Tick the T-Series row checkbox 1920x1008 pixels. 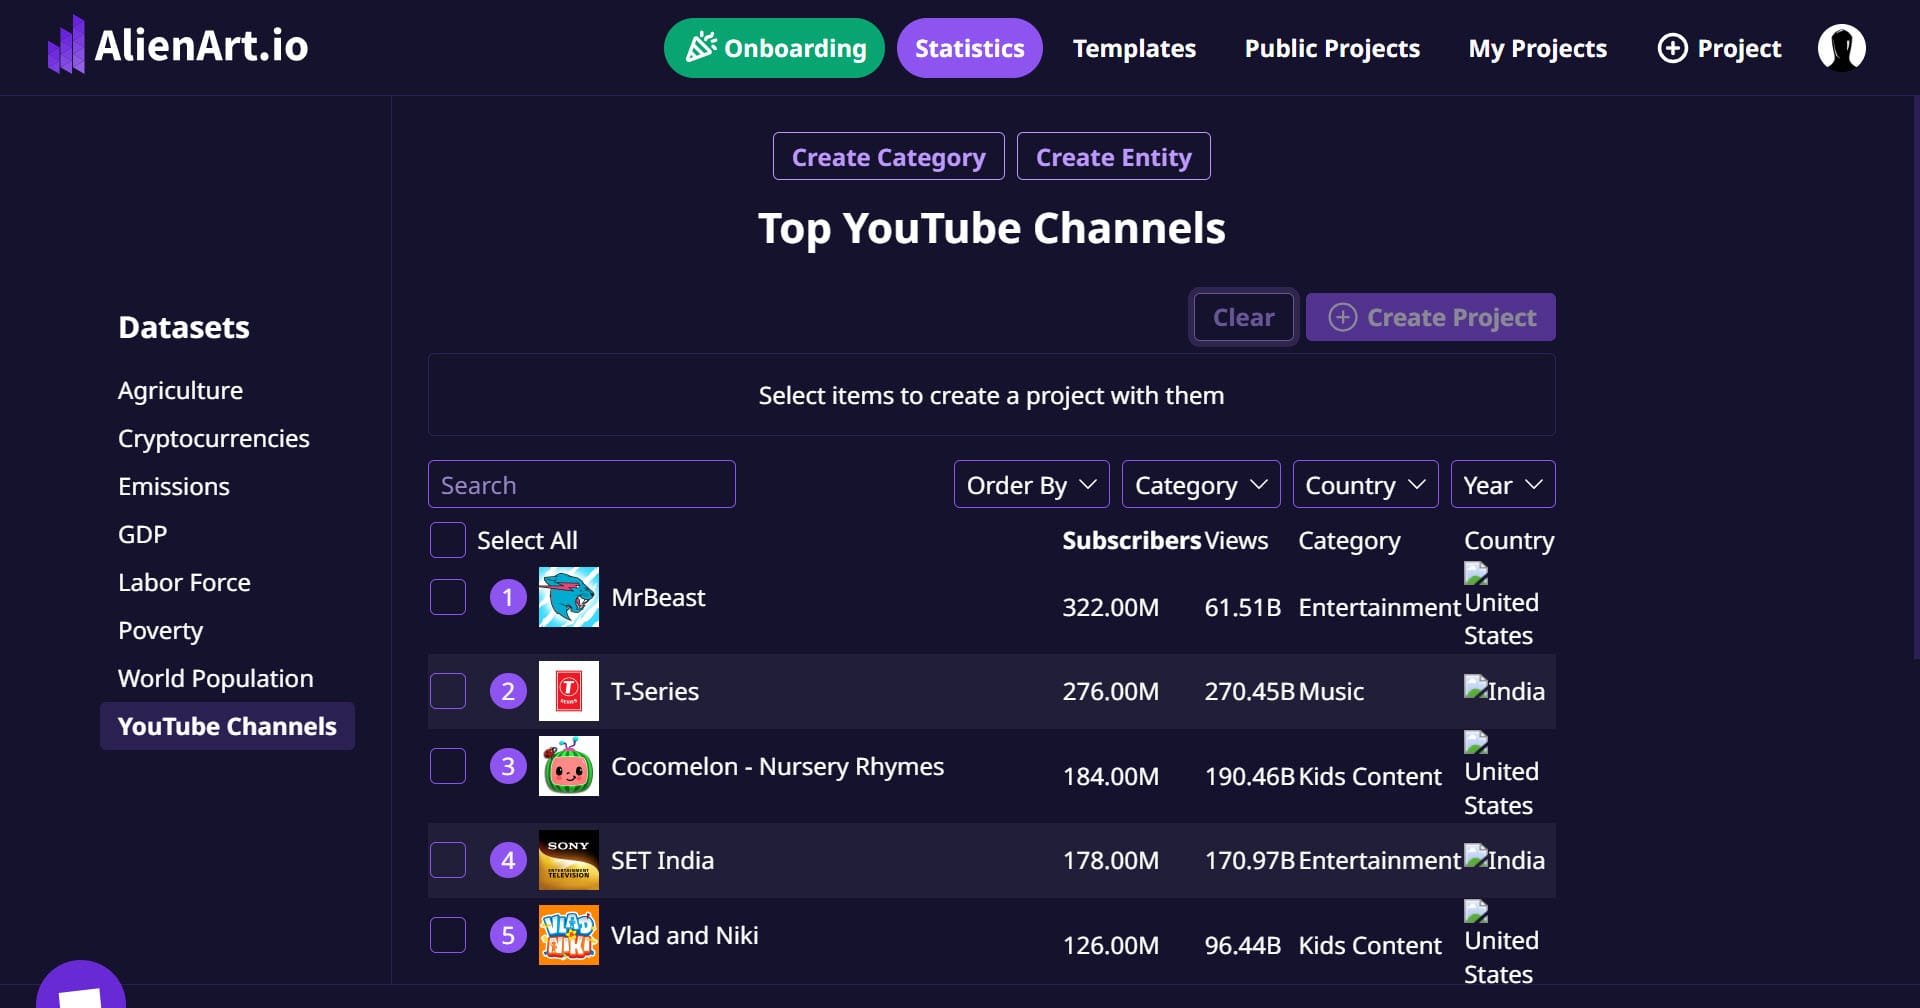coord(448,691)
